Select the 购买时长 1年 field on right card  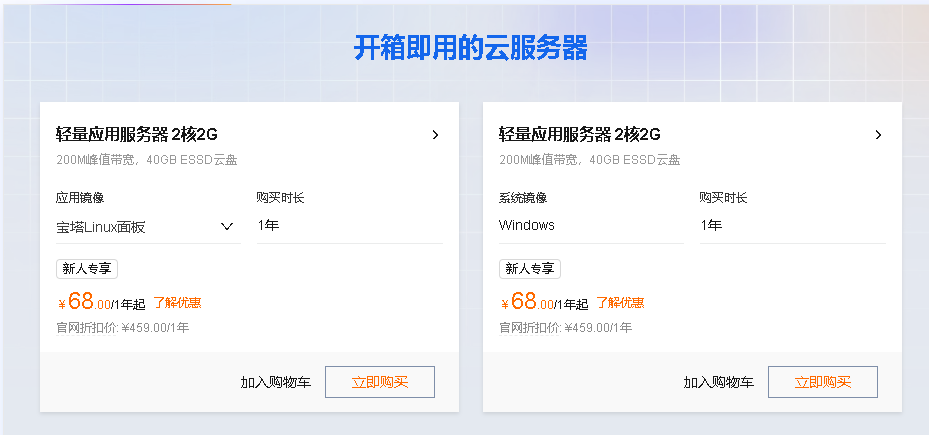[x=792, y=226]
